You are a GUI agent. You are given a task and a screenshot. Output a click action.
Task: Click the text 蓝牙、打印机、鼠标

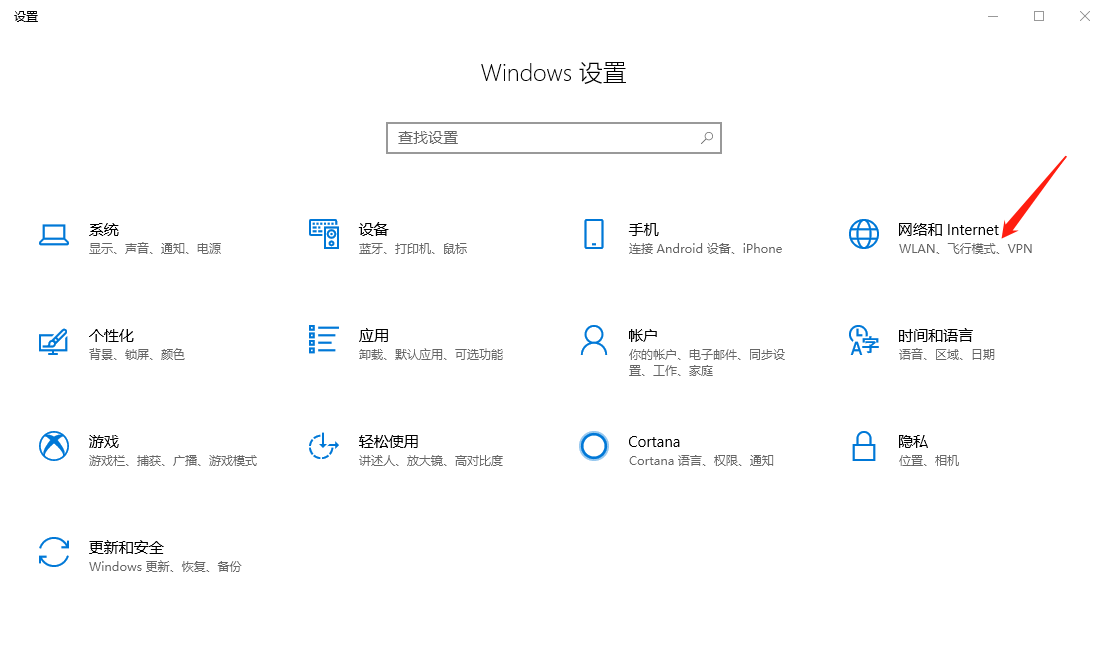tap(413, 249)
